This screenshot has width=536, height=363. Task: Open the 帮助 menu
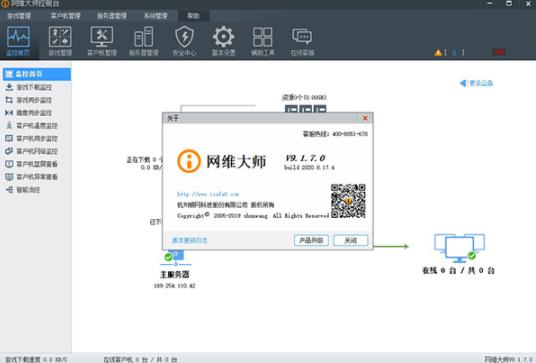click(193, 16)
